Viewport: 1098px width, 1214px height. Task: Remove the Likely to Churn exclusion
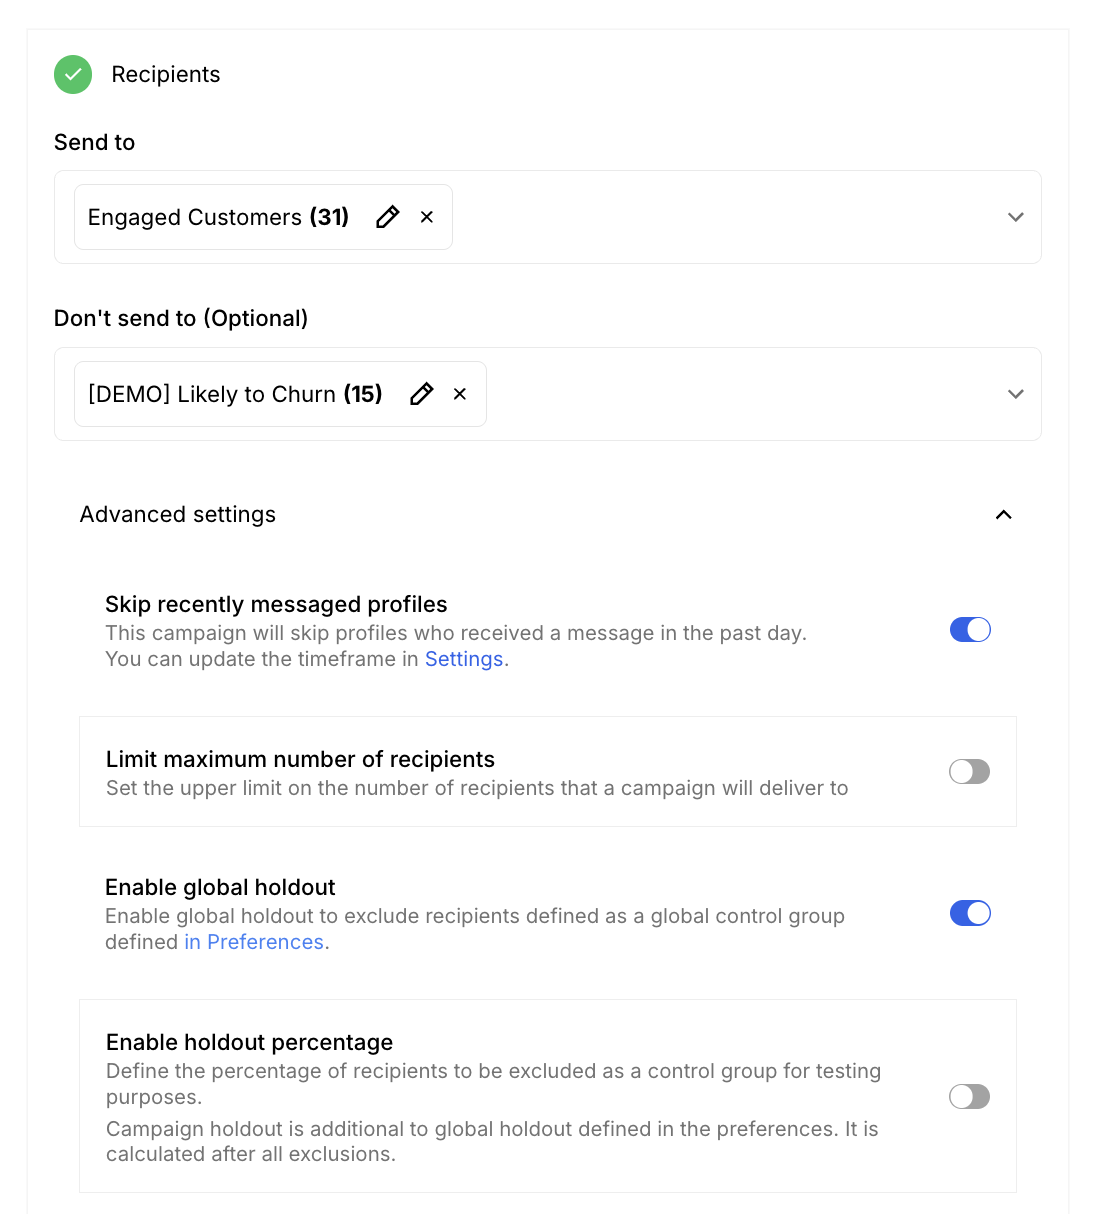coord(460,394)
